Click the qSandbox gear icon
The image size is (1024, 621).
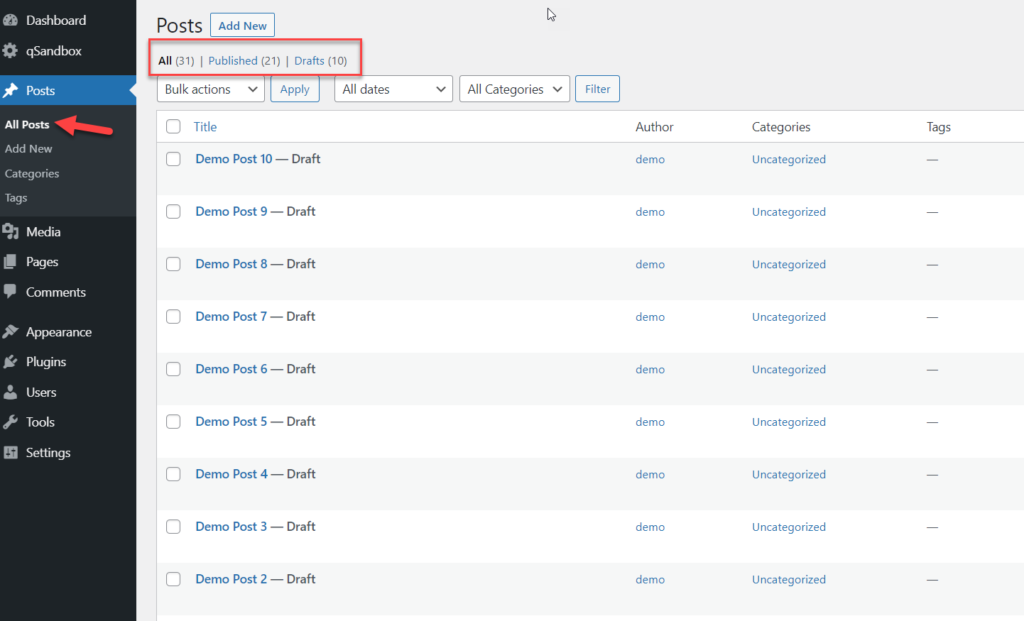pyautogui.click(x=10, y=50)
